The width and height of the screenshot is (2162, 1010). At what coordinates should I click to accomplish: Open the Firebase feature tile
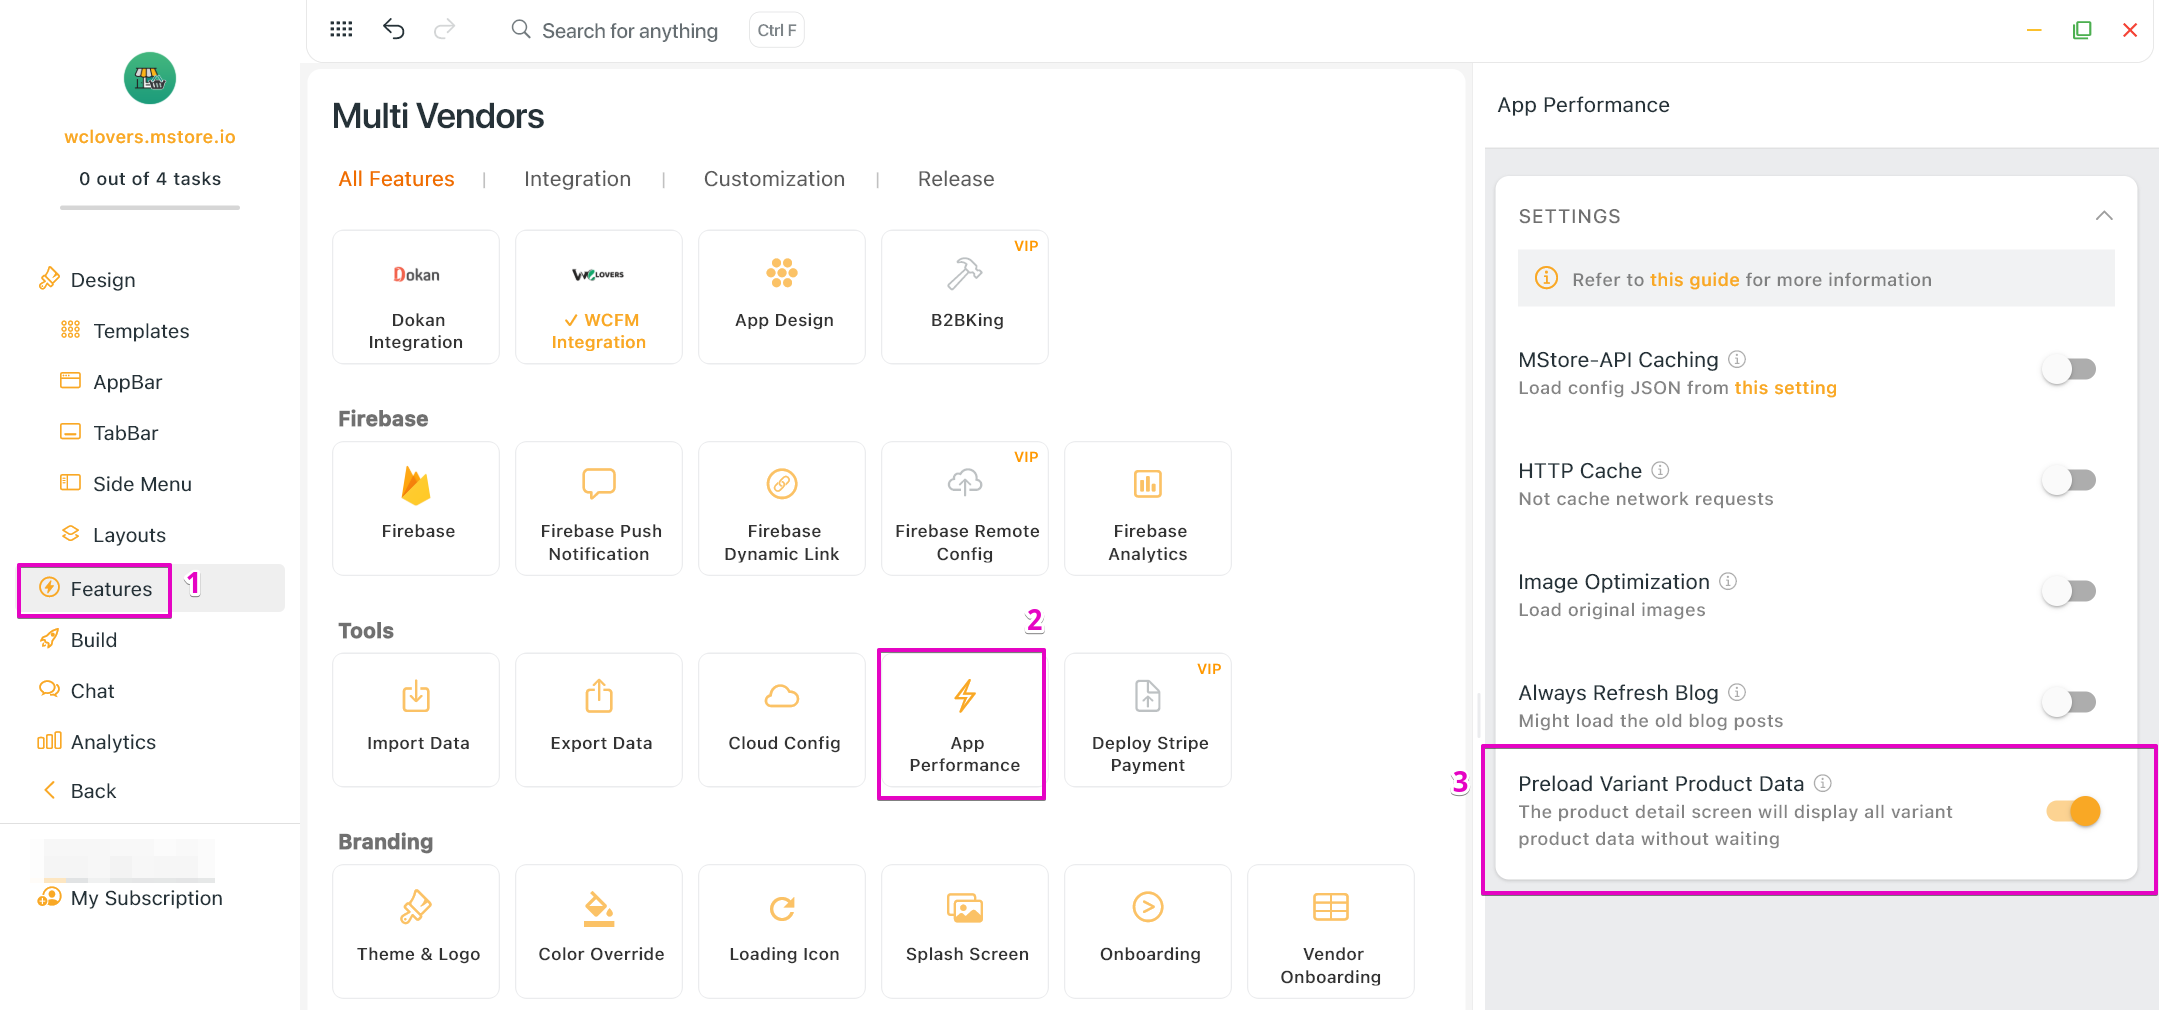point(416,507)
